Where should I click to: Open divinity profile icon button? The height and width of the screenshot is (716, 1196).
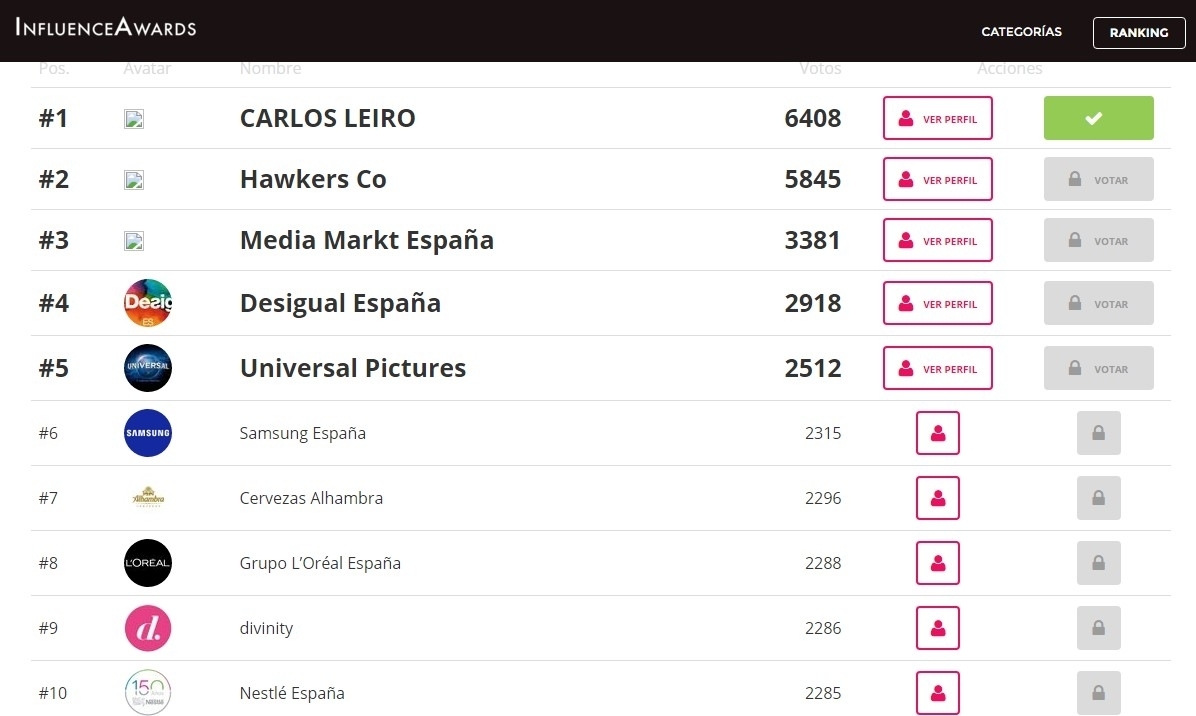point(937,628)
